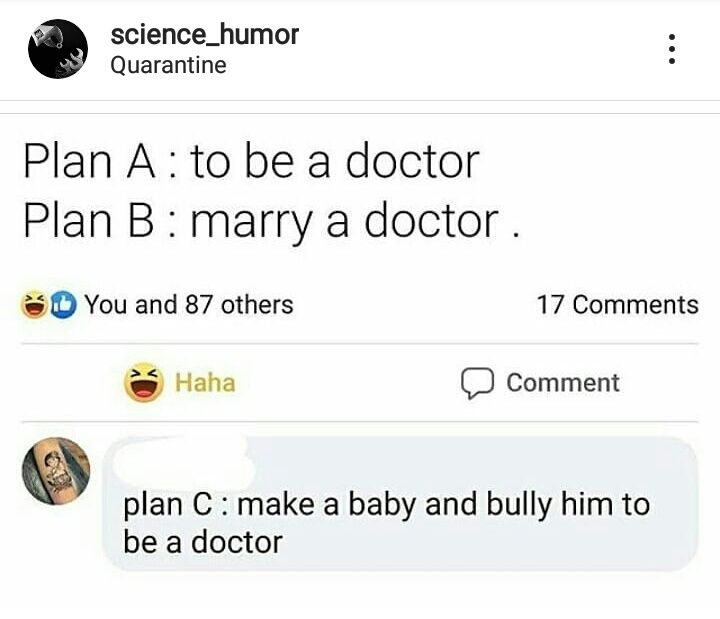Click the "Plan A : to be a doctor" line
Screen dimensions: 720x619
point(251,161)
